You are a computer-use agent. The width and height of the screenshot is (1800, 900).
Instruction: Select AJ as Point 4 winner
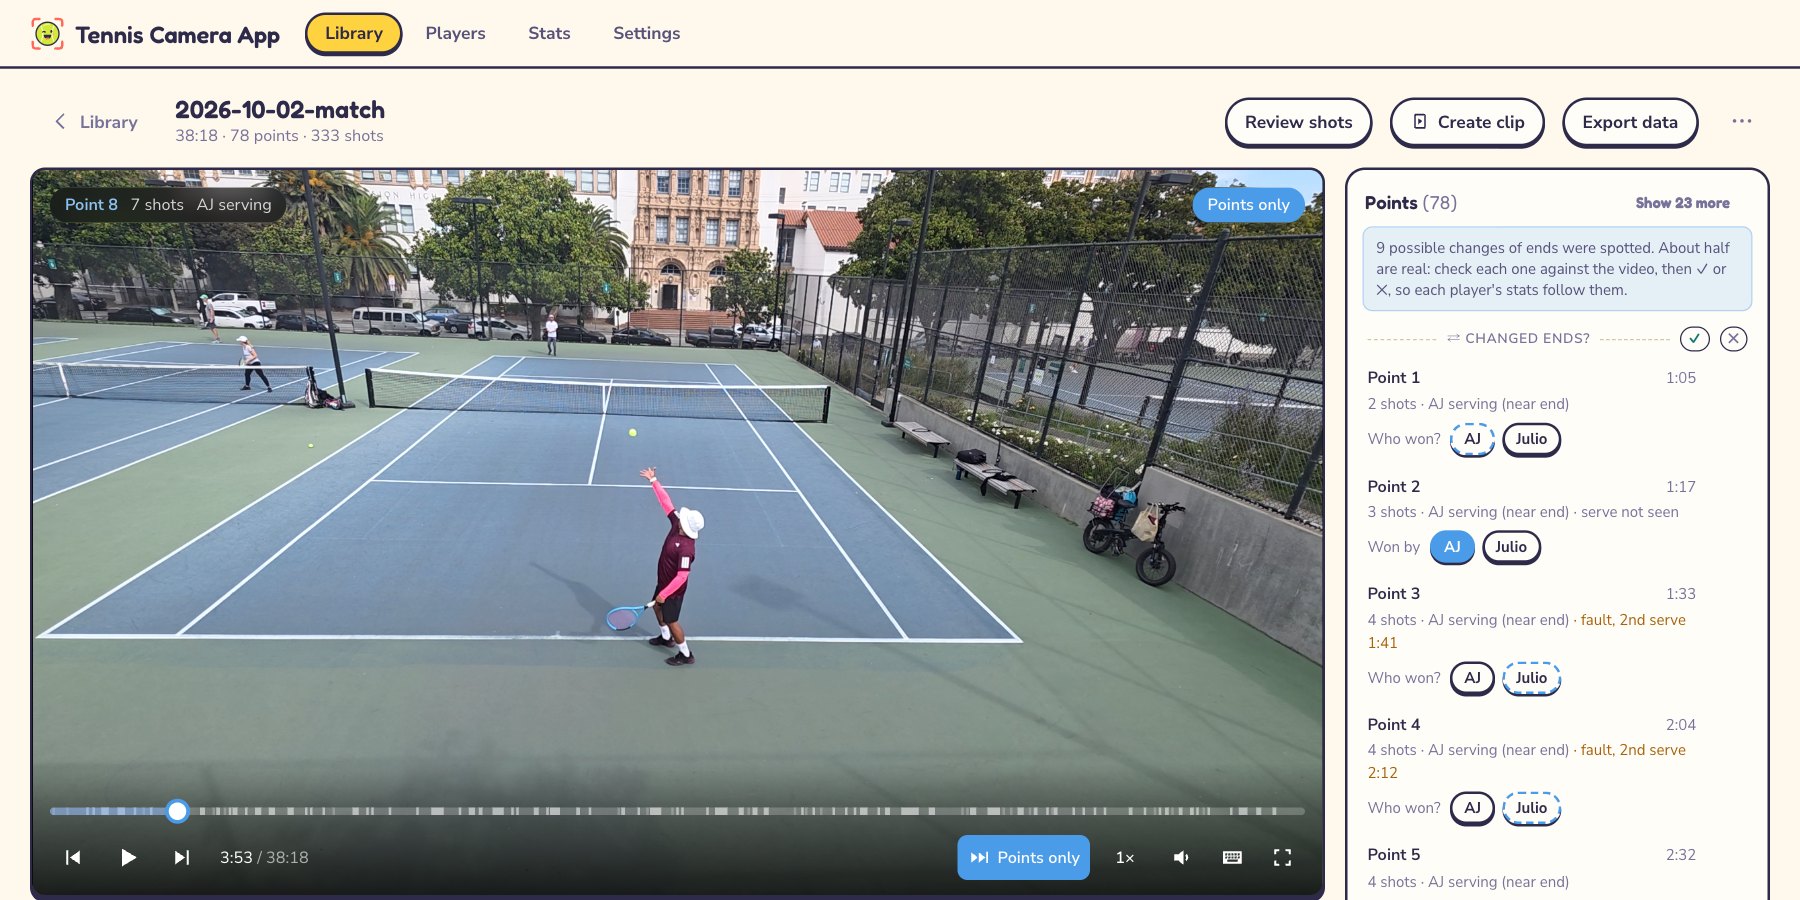pos(1472,808)
